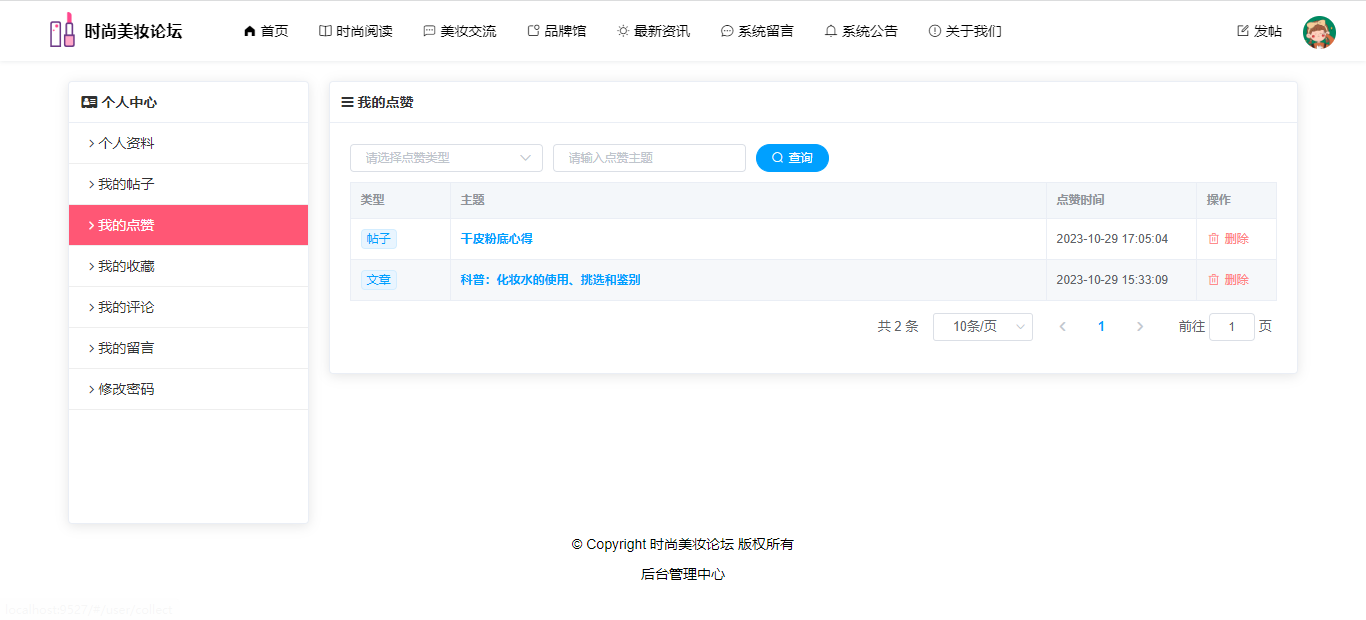The image size is (1366, 620).
Task: Select 修改密码 in sidebar menu
Action: tap(126, 389)
